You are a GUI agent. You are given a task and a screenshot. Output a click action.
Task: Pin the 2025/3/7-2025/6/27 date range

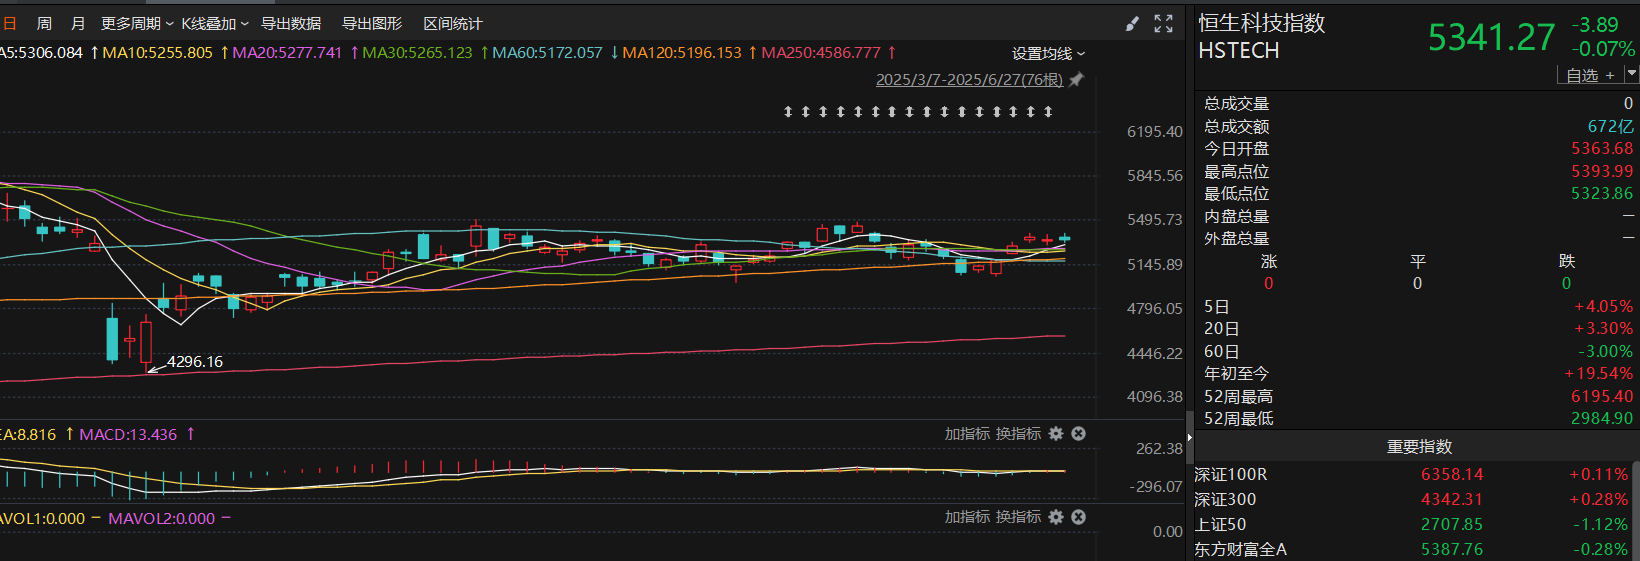1076,80
